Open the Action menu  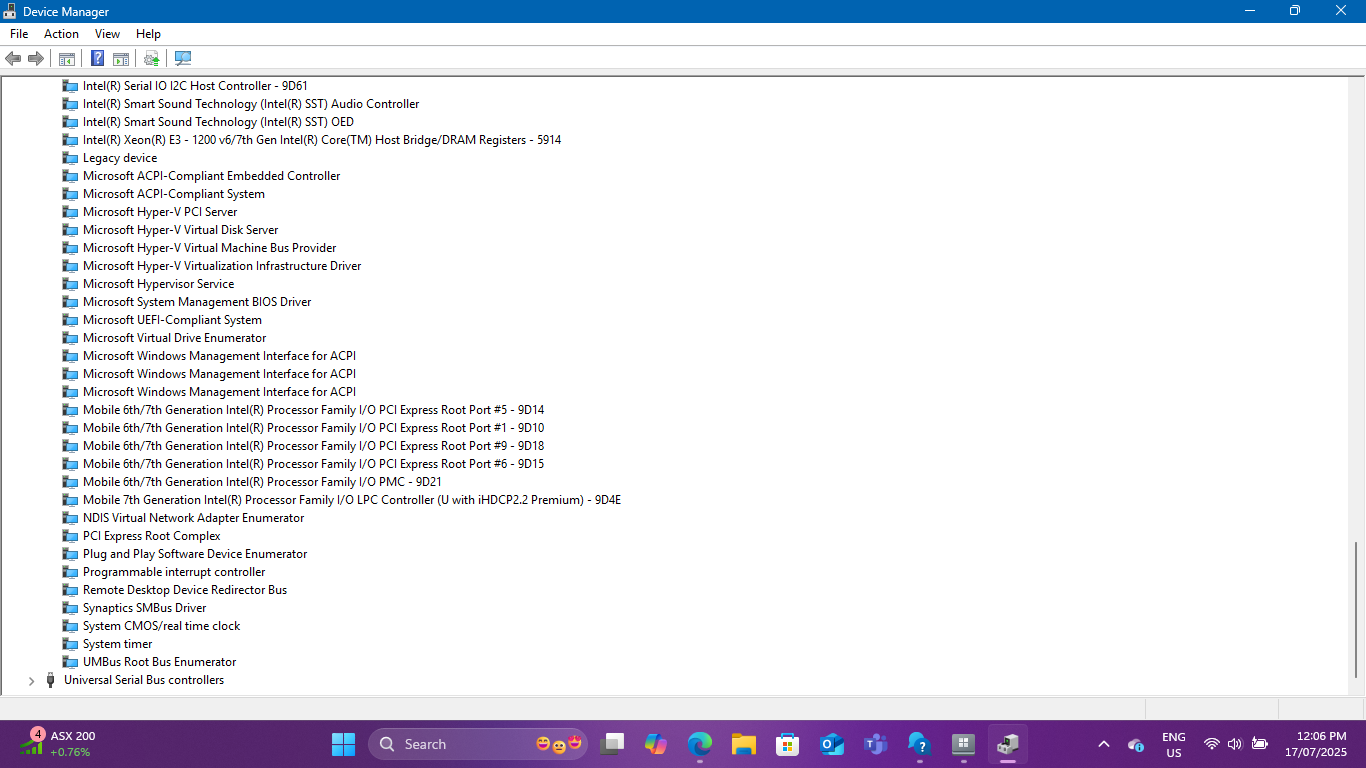(61, 34)
